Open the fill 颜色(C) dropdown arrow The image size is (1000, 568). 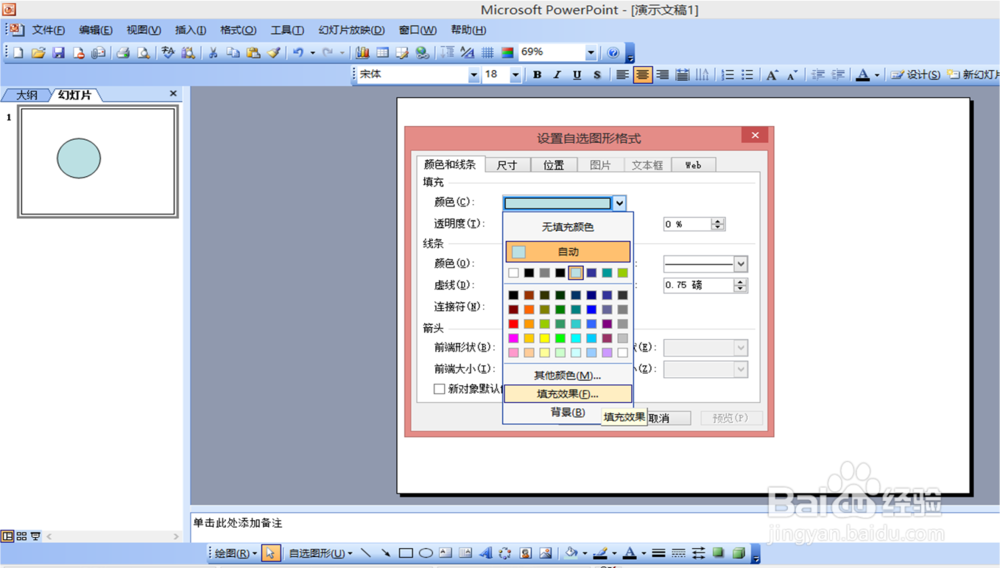pyautogui.click(x=619, y=203)
